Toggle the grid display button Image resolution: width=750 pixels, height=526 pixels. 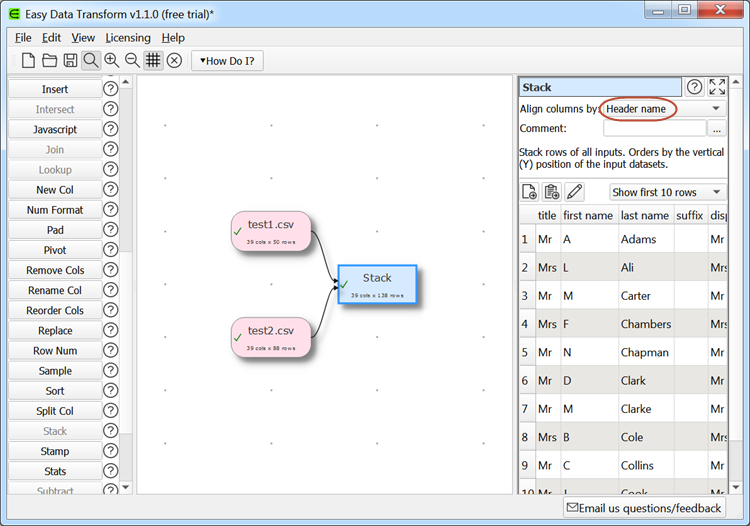(153, 61)
